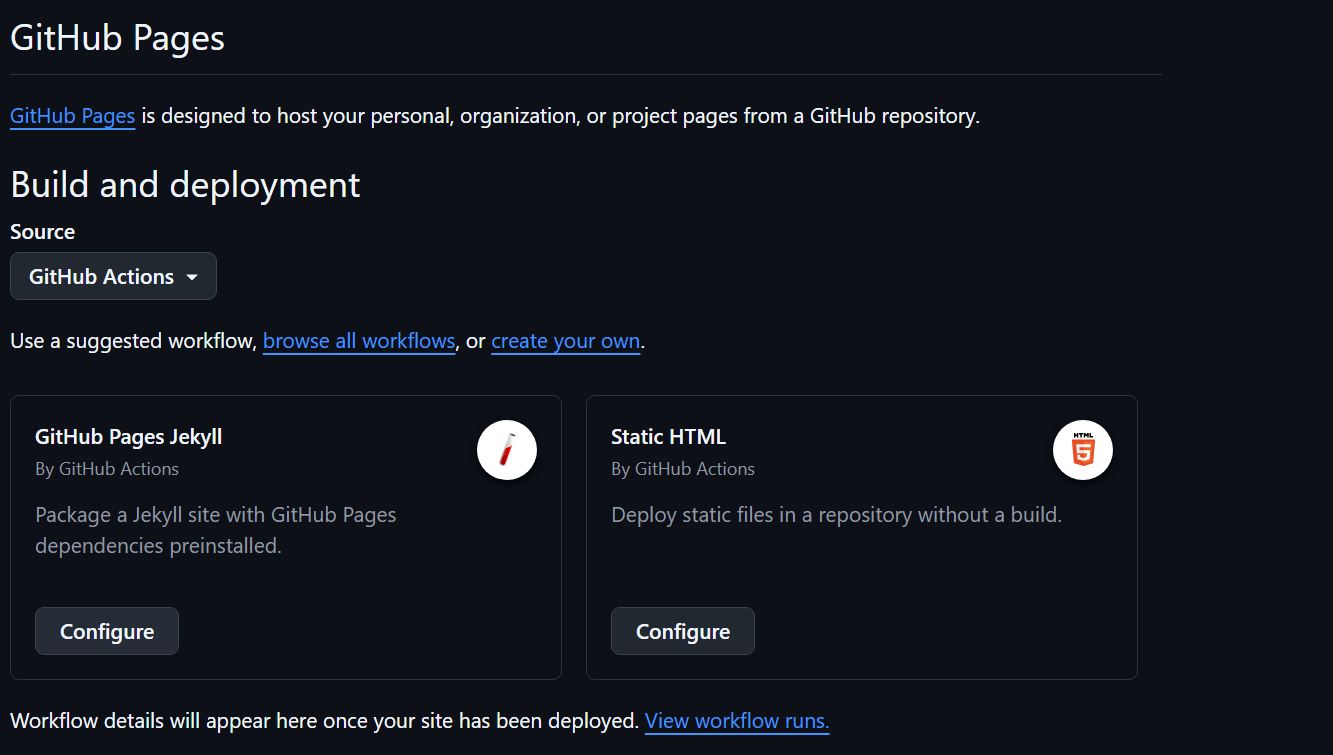This screenshot has width=1333, height=755.
Task: Click the GitHub Pages page heading
Action: click(x=117, y=38)
